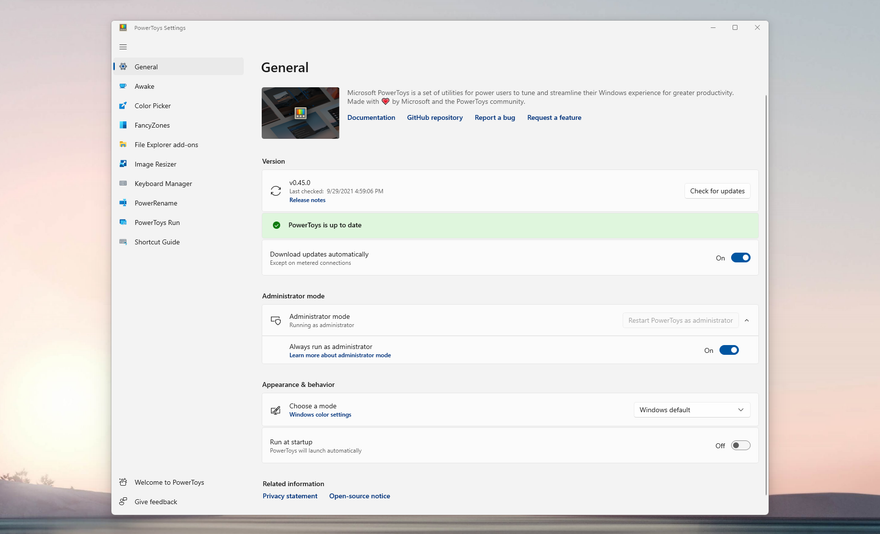880x534 pixels.
Task: Open File Explorer add-ons page
Action: pyautogui.click(x=178, y=144)
